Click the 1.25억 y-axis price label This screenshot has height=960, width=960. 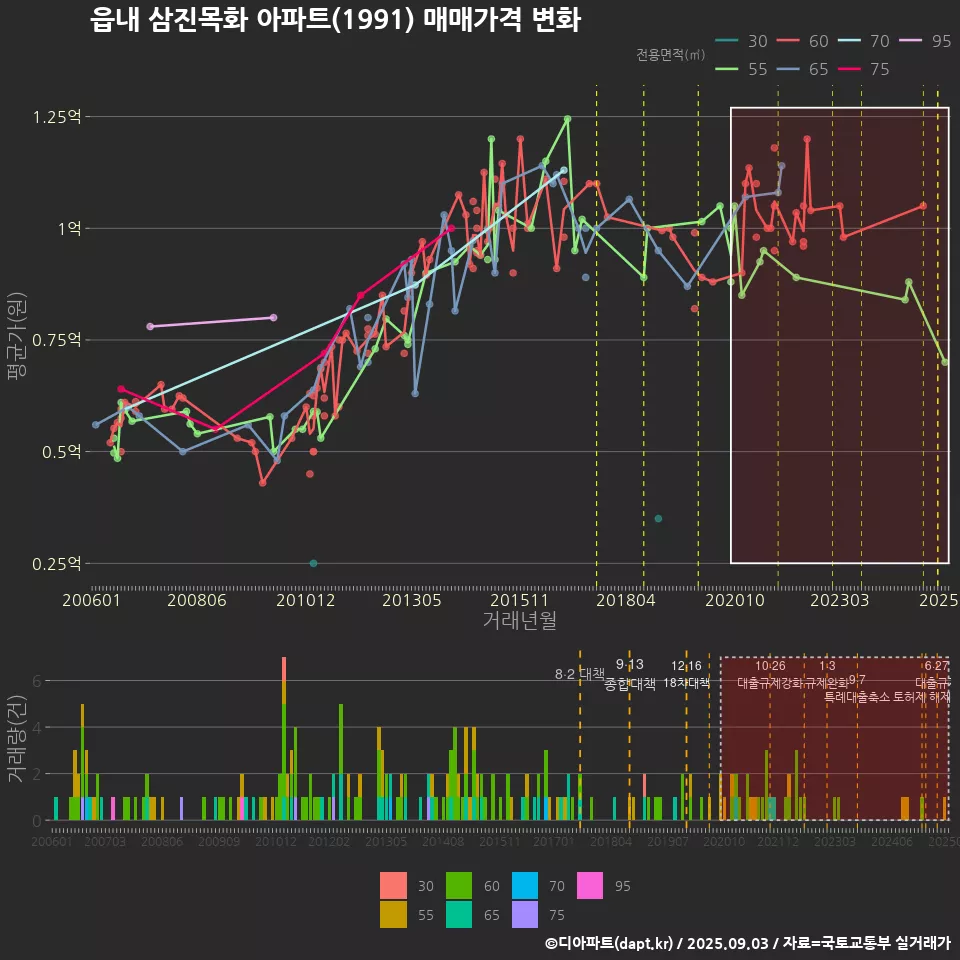[x=56, y=117]
